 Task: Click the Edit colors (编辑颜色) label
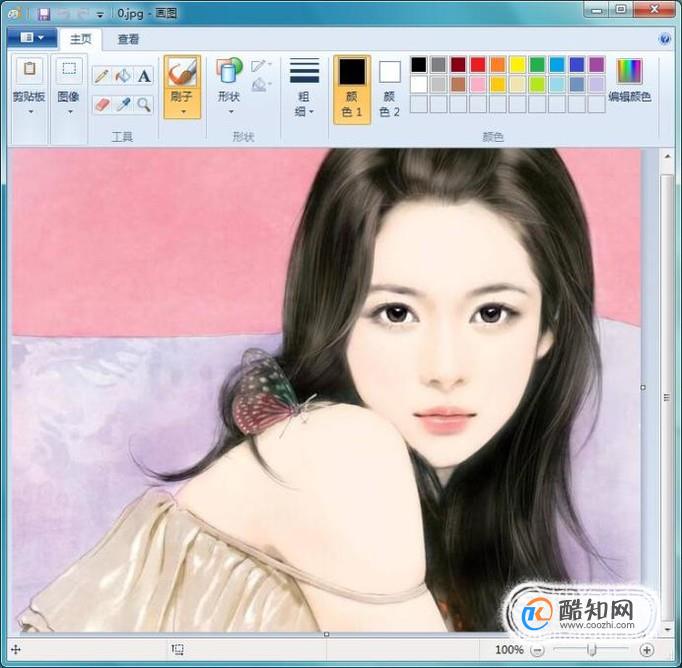[x=629, y=97]
